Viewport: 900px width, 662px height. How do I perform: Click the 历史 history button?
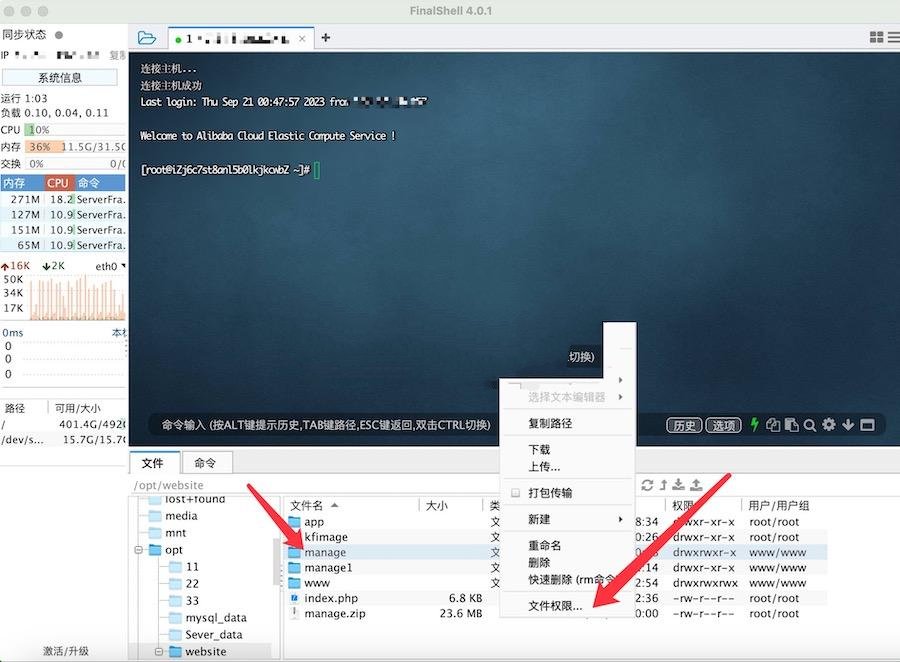click(684, 425)
